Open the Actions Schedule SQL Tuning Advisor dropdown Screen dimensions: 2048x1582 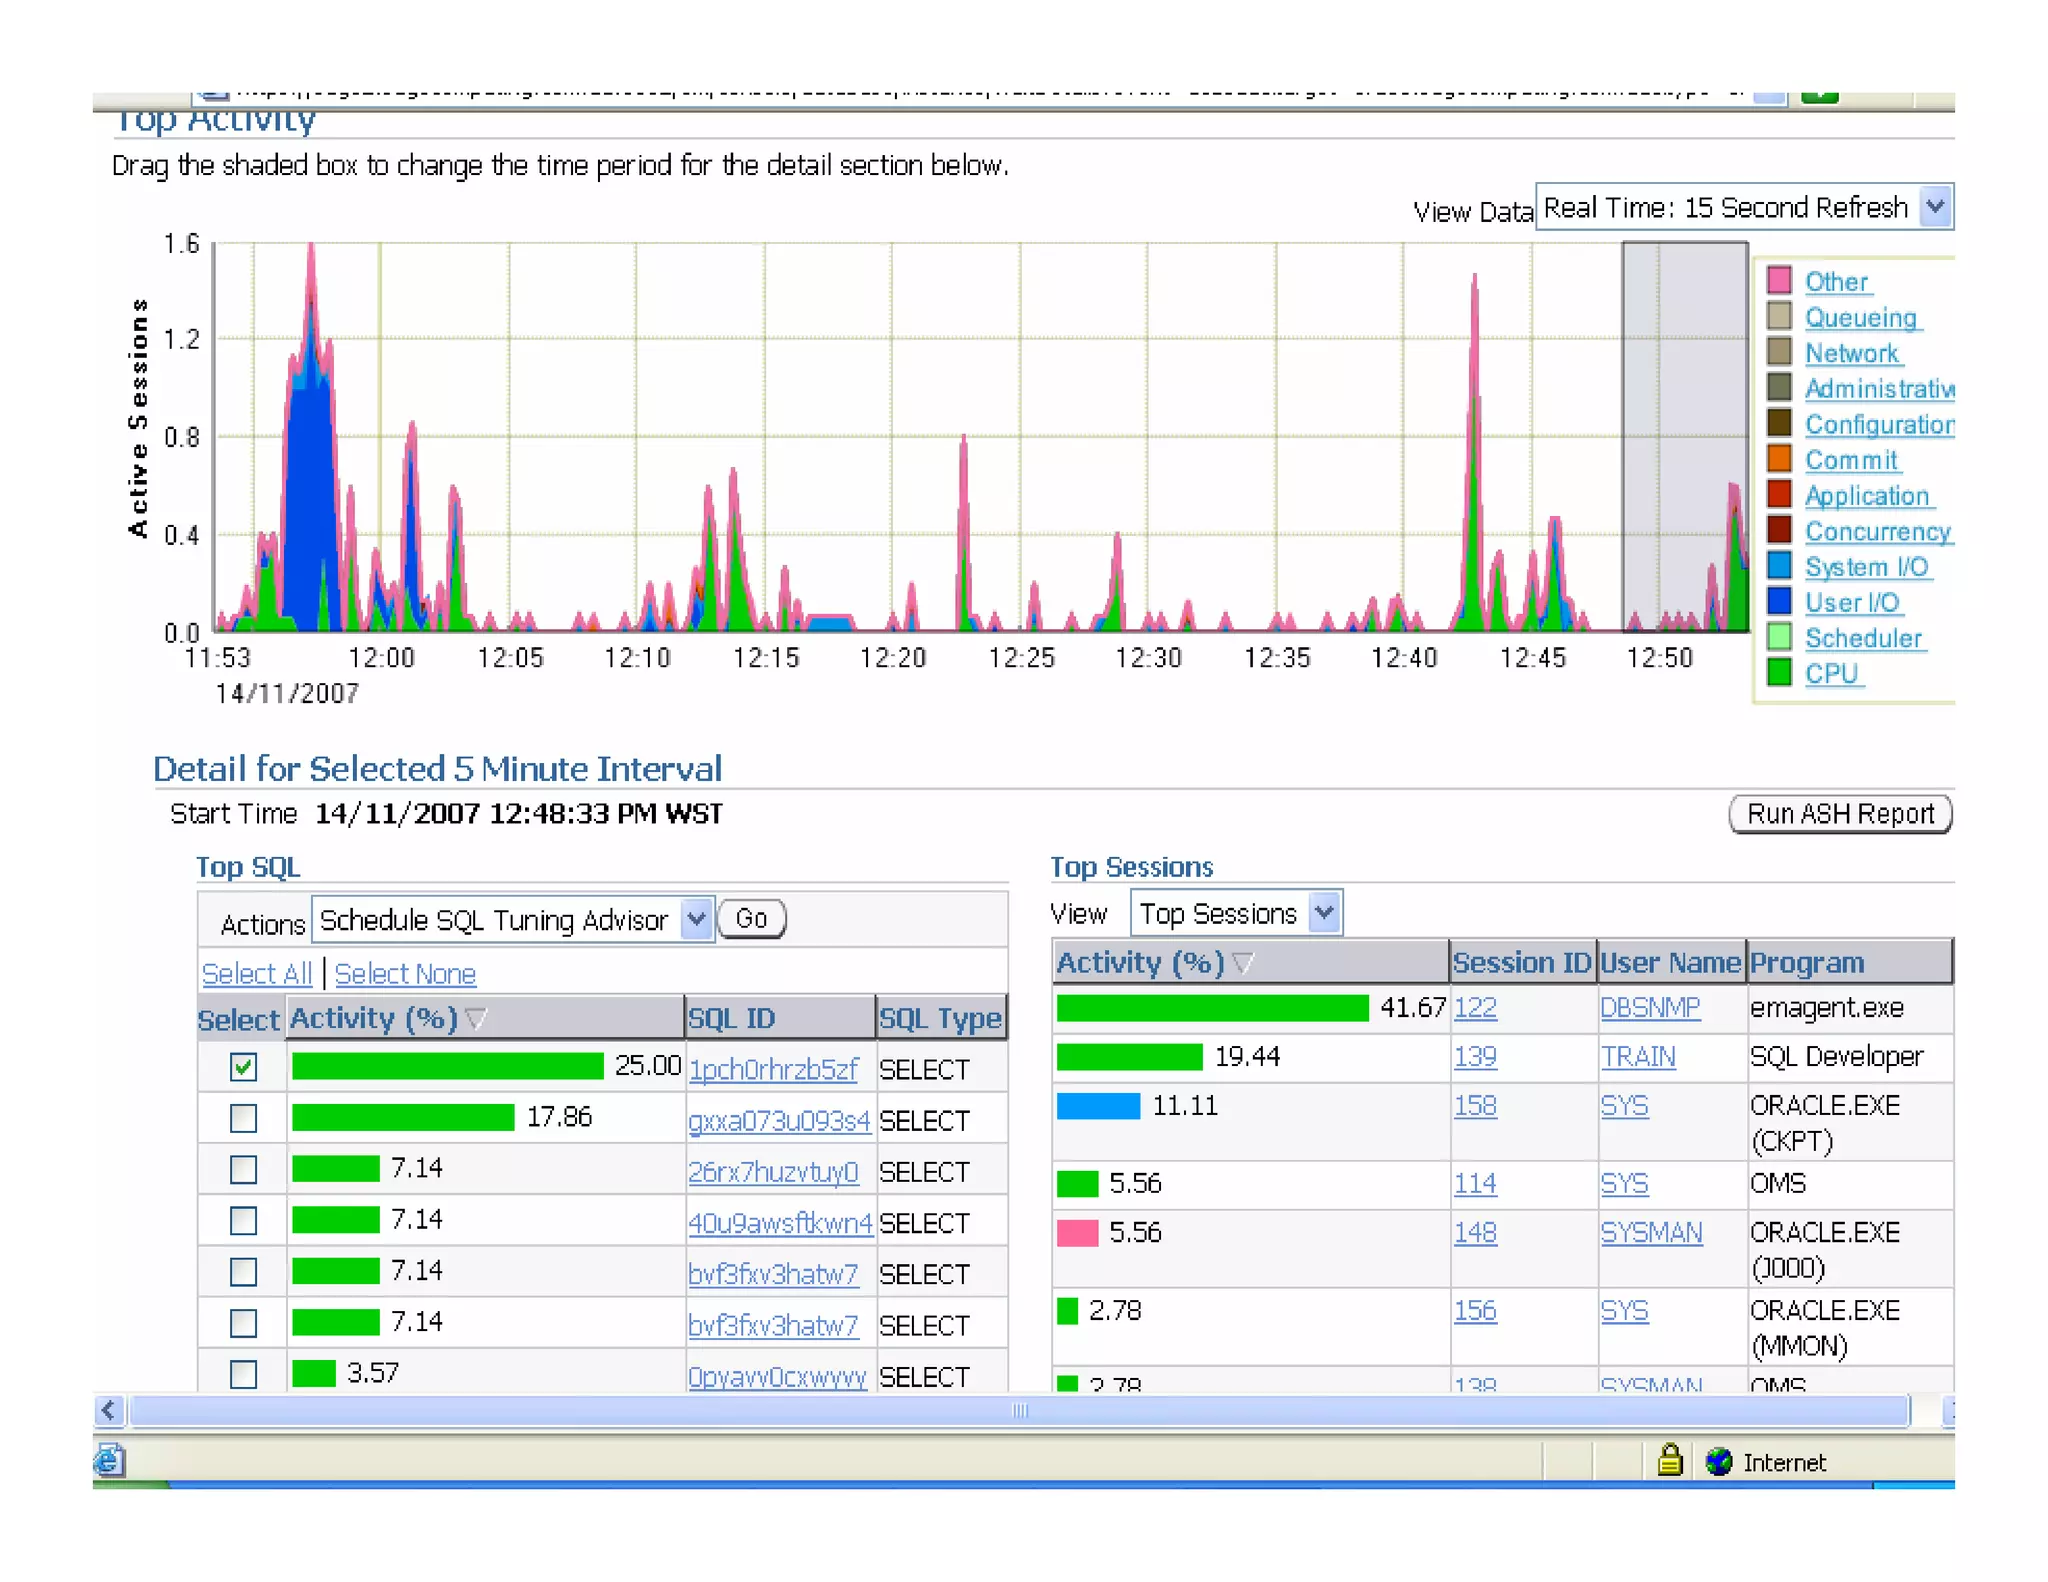513,919
